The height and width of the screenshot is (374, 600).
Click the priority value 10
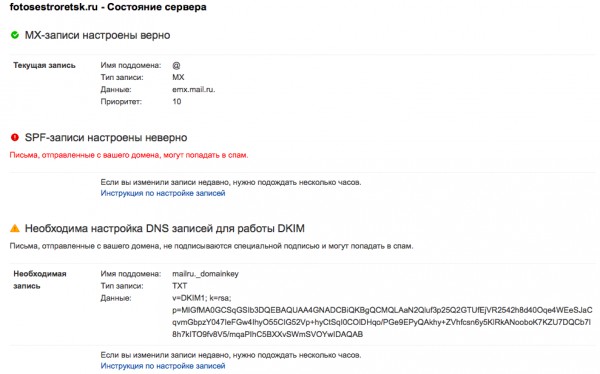click(x=176, y=102)
